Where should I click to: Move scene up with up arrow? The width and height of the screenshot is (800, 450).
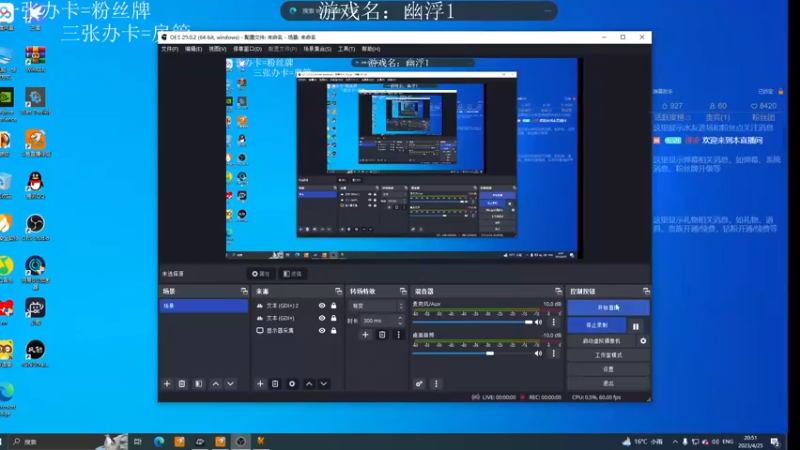[x=216, y=384]
